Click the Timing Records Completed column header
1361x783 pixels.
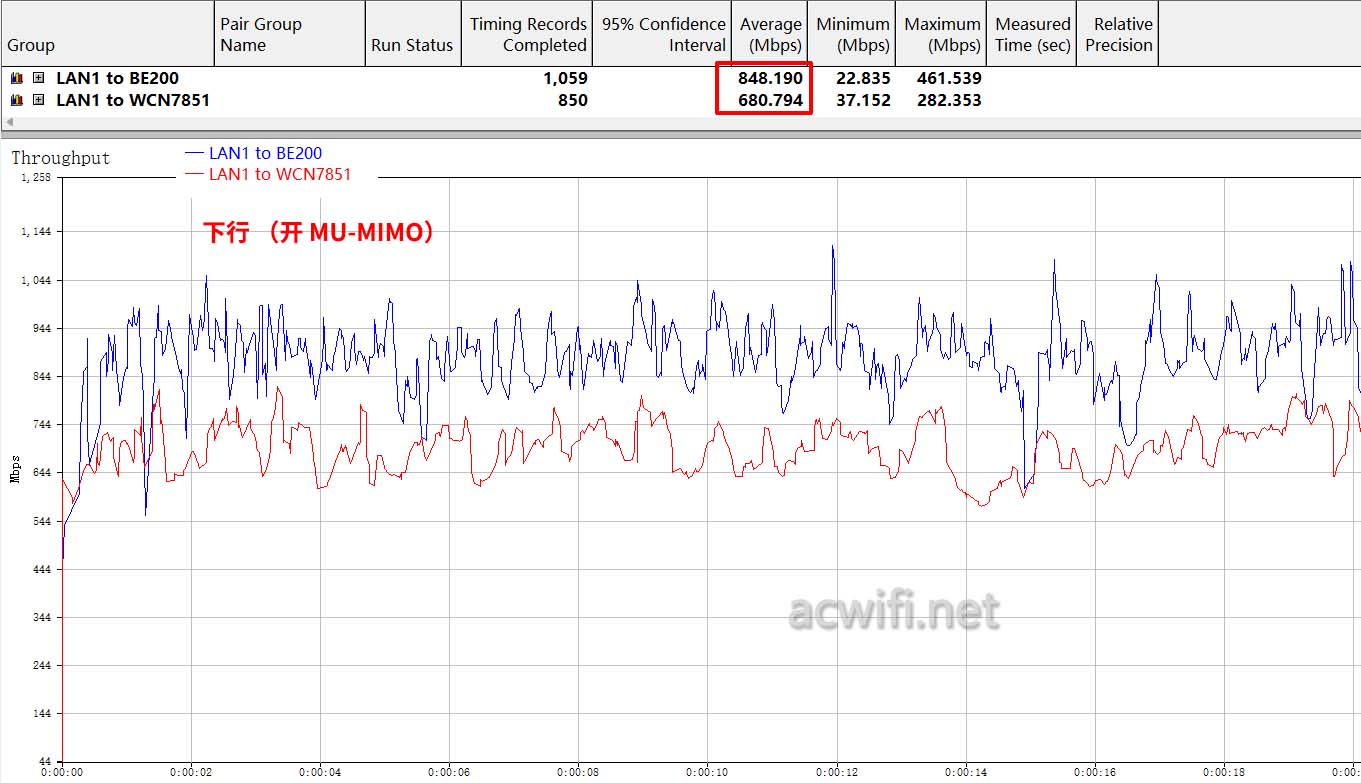pyautogui.click(x=527, y=34)
